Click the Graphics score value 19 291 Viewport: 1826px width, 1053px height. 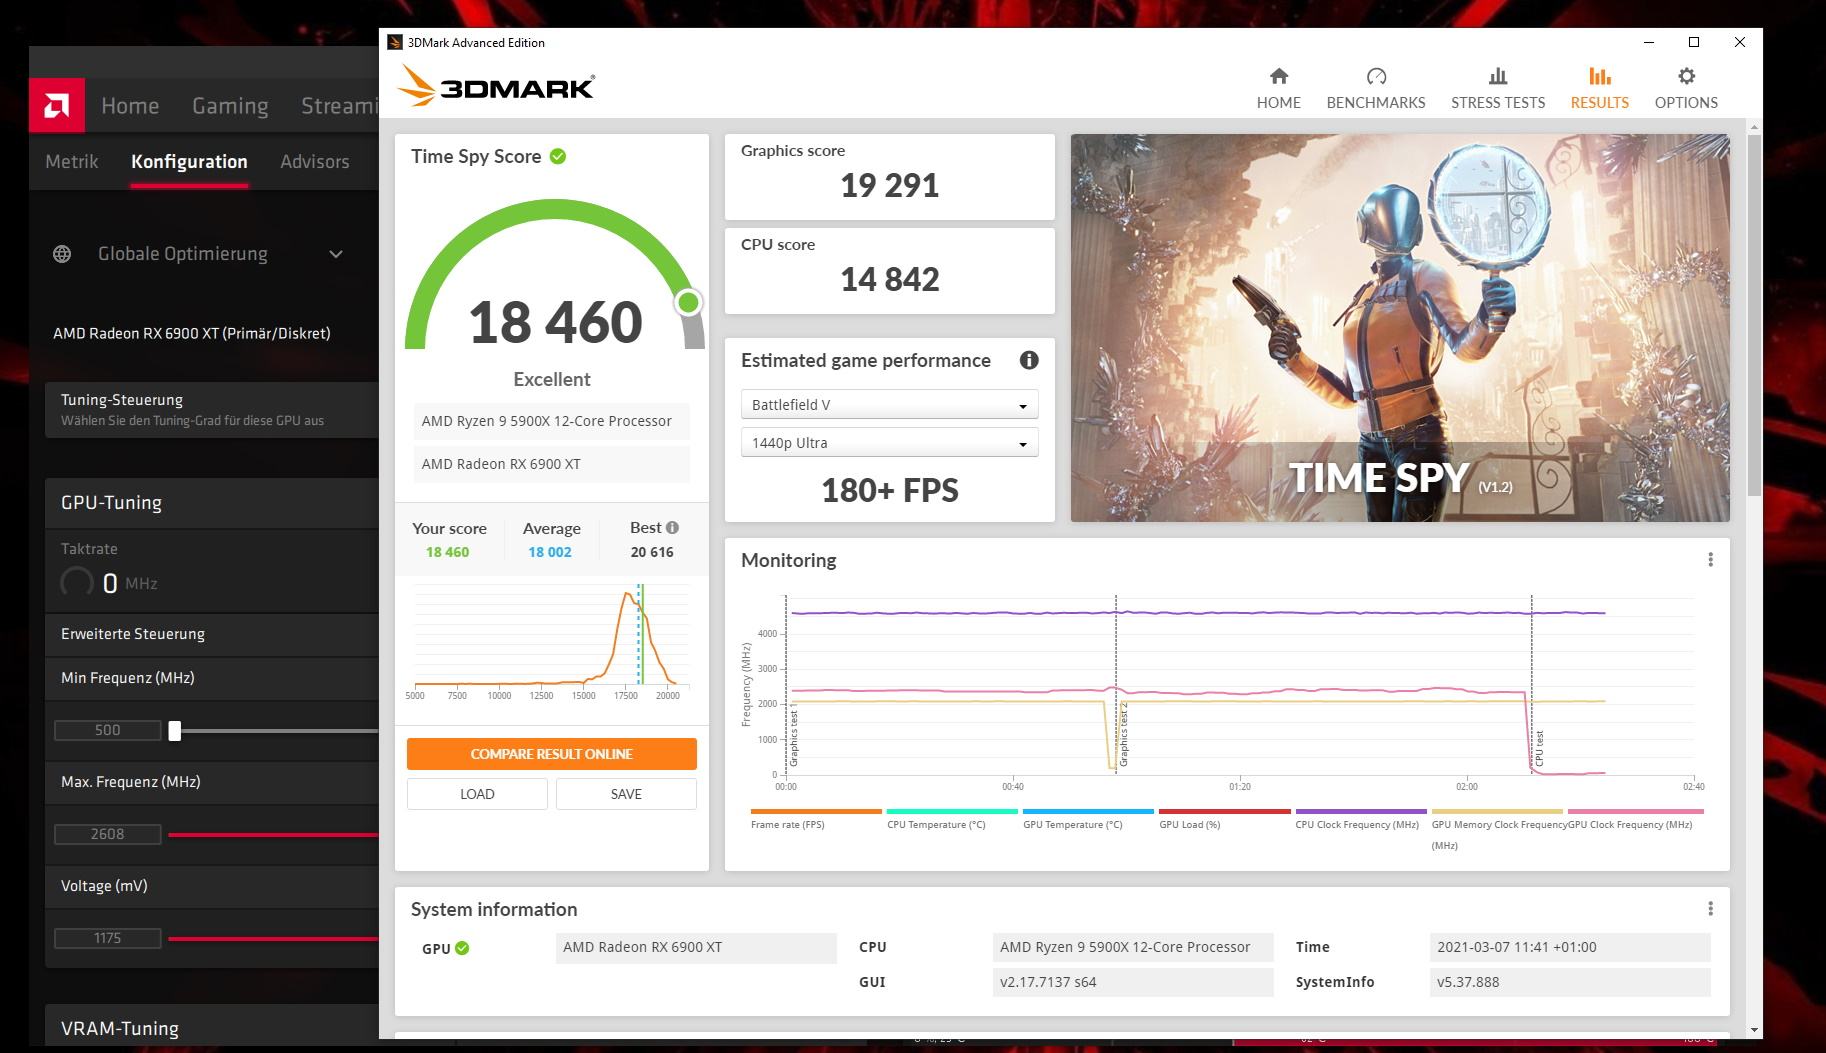889,185
